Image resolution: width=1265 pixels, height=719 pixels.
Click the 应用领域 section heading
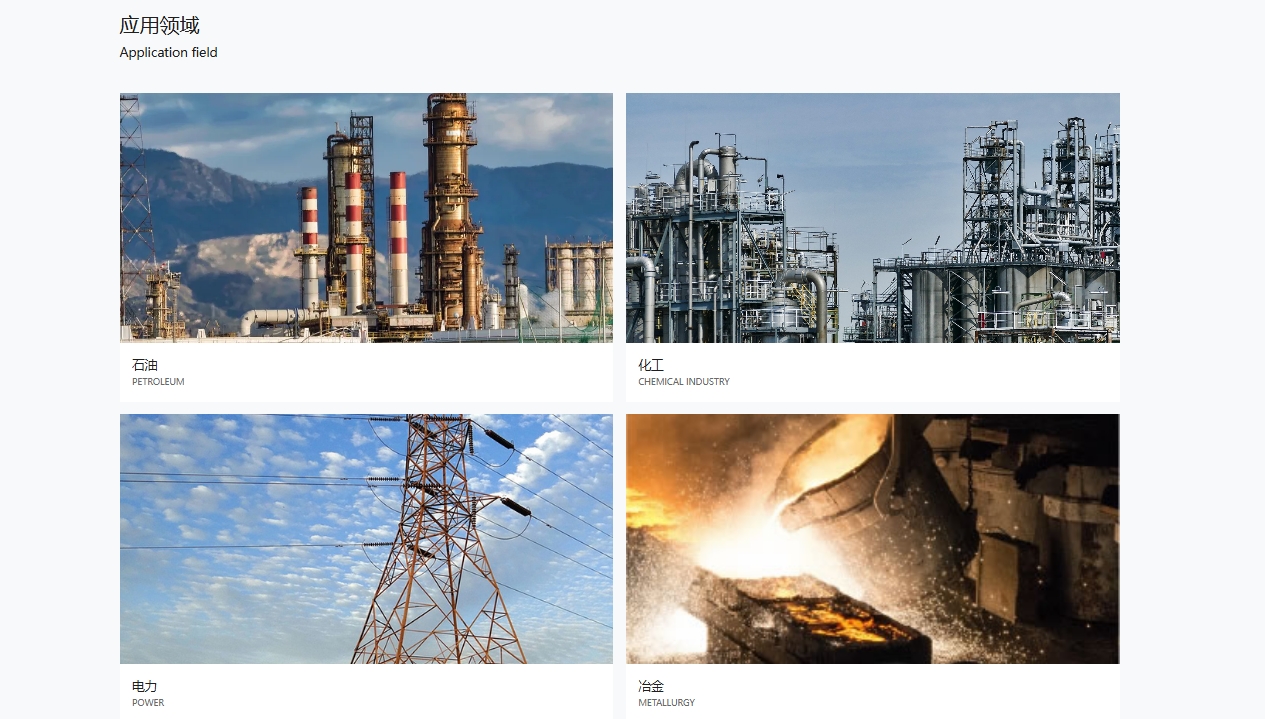pos(160,25)
